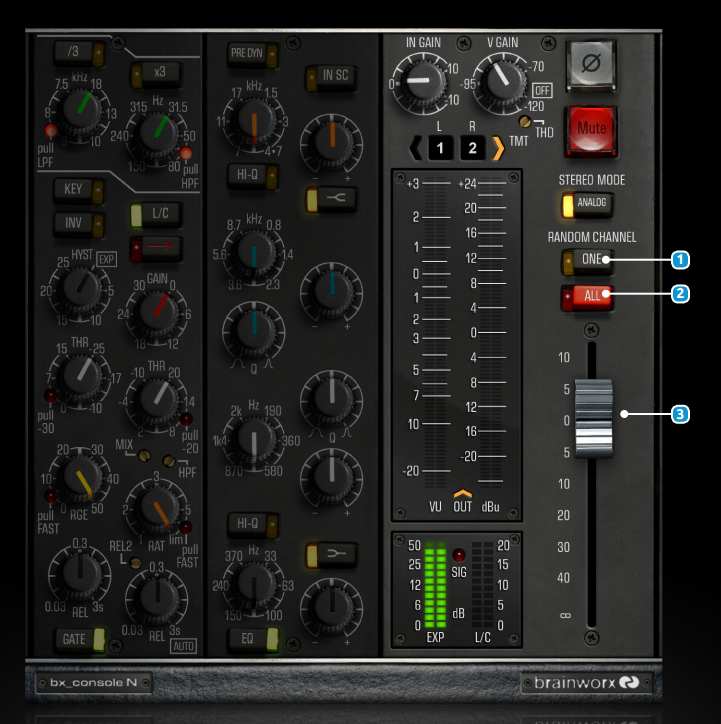Click the HYST hysteresis knob
The height and width of the screenshot is (724, 721).
81,288
